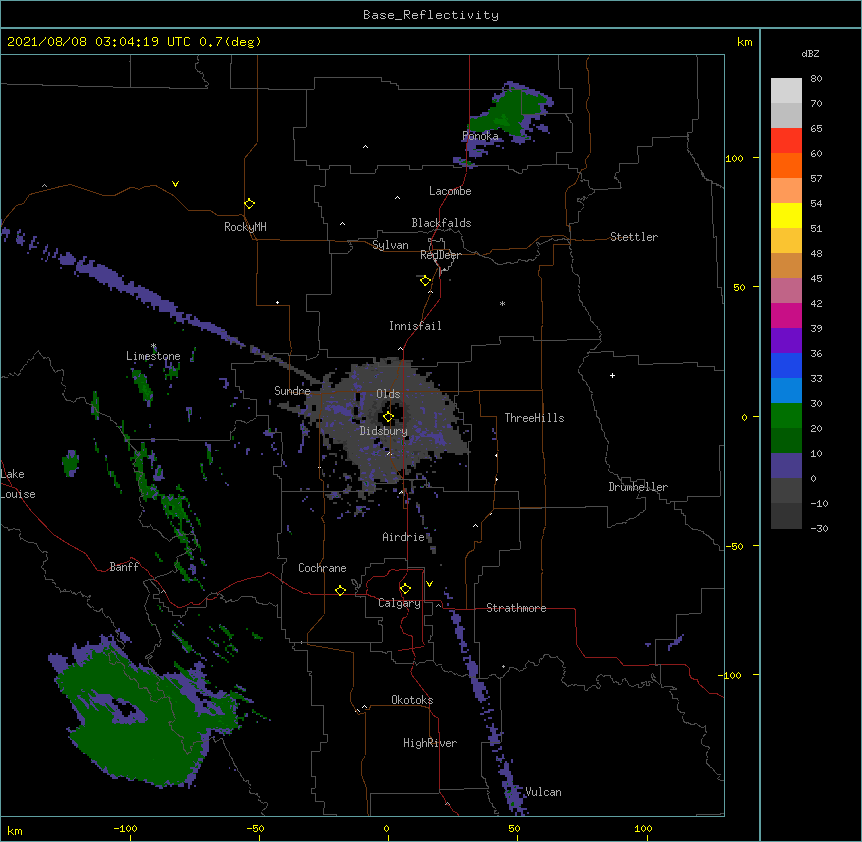
Task: Click the 50 tick on the right axis
Action: (x=739, y=287)
